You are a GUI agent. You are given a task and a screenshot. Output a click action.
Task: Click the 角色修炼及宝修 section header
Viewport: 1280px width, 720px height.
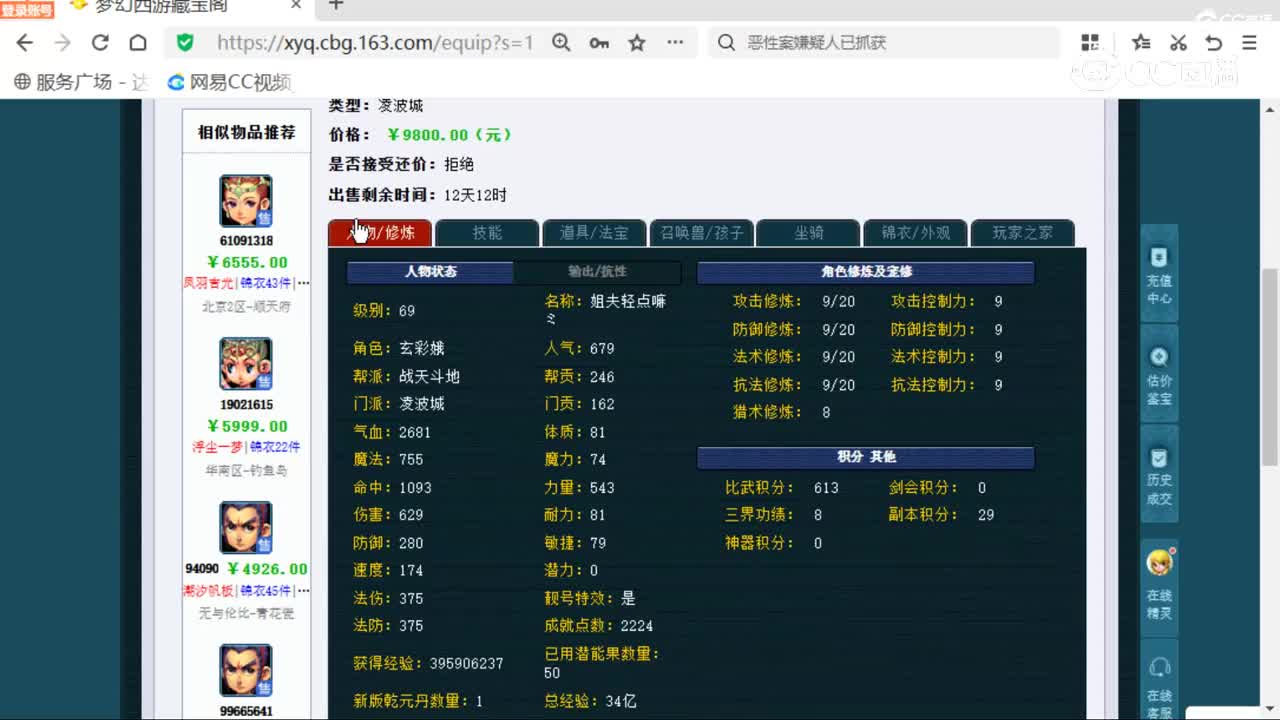coord(866,272)
